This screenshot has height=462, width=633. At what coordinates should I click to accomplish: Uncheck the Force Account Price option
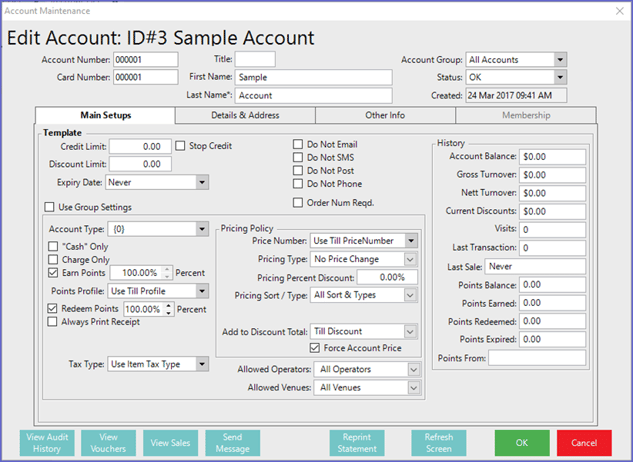pyautogui.click(x=315, y=348)
